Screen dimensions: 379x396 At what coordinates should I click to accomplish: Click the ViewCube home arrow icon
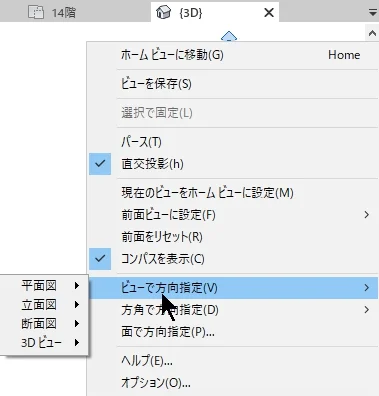[x=229, y=36]
